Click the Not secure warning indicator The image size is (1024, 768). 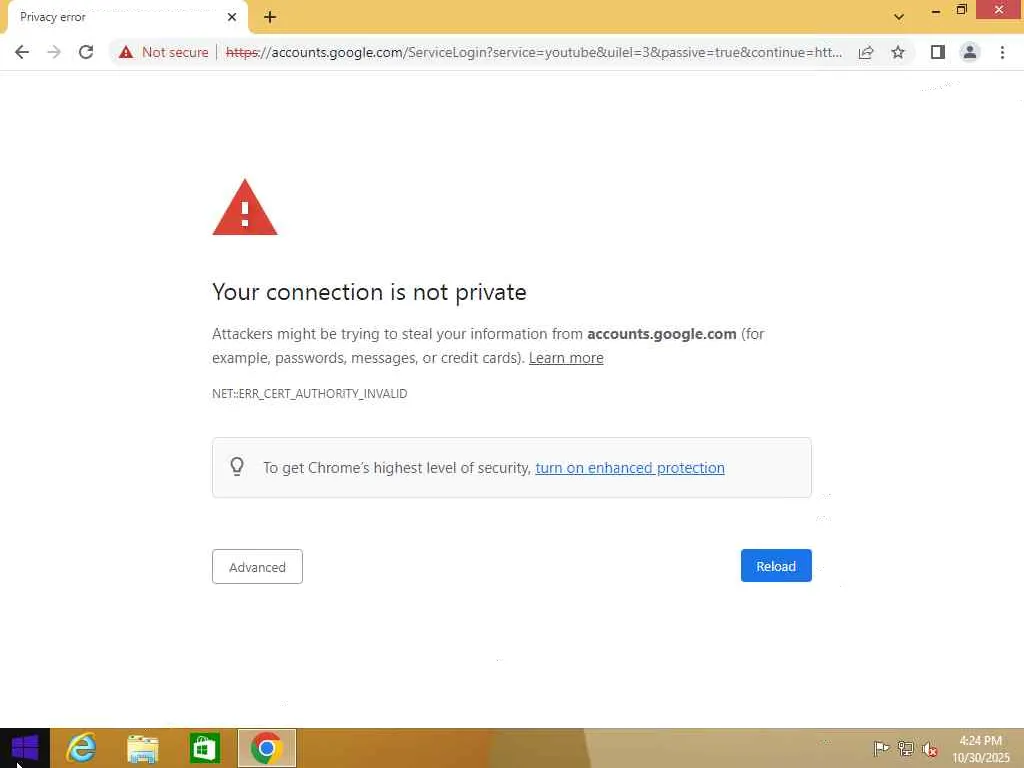163,52
